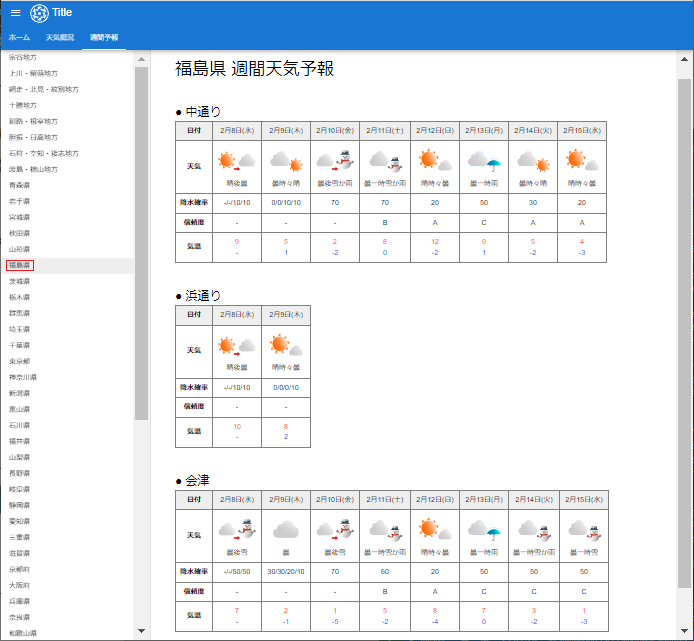
Task: Click 会津 weather icon for 2月11日(土)
Action: pyautogui.click(x=385, y=530)
